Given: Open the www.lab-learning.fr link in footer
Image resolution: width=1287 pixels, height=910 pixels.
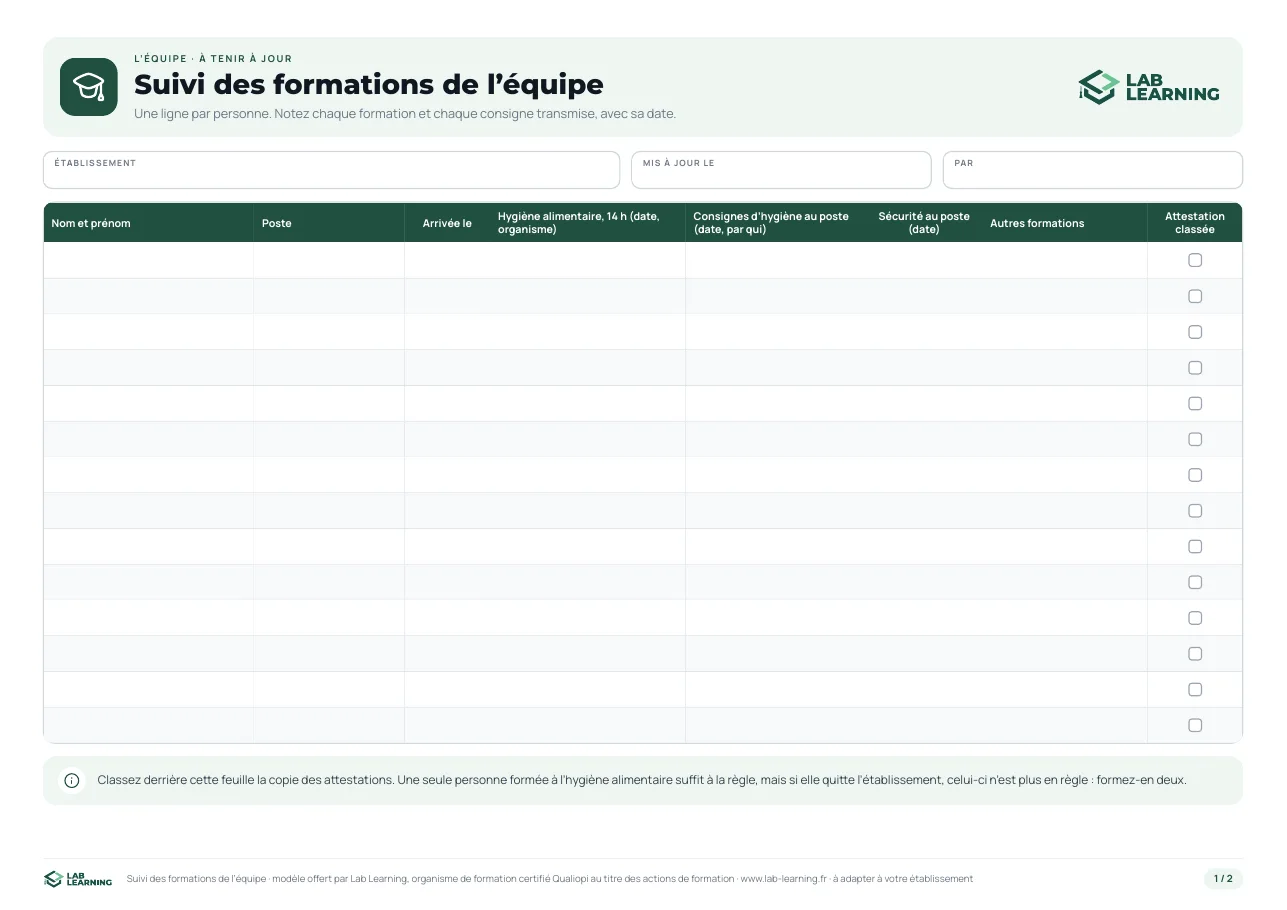Looking at the screenshot, I should point(784,879).
